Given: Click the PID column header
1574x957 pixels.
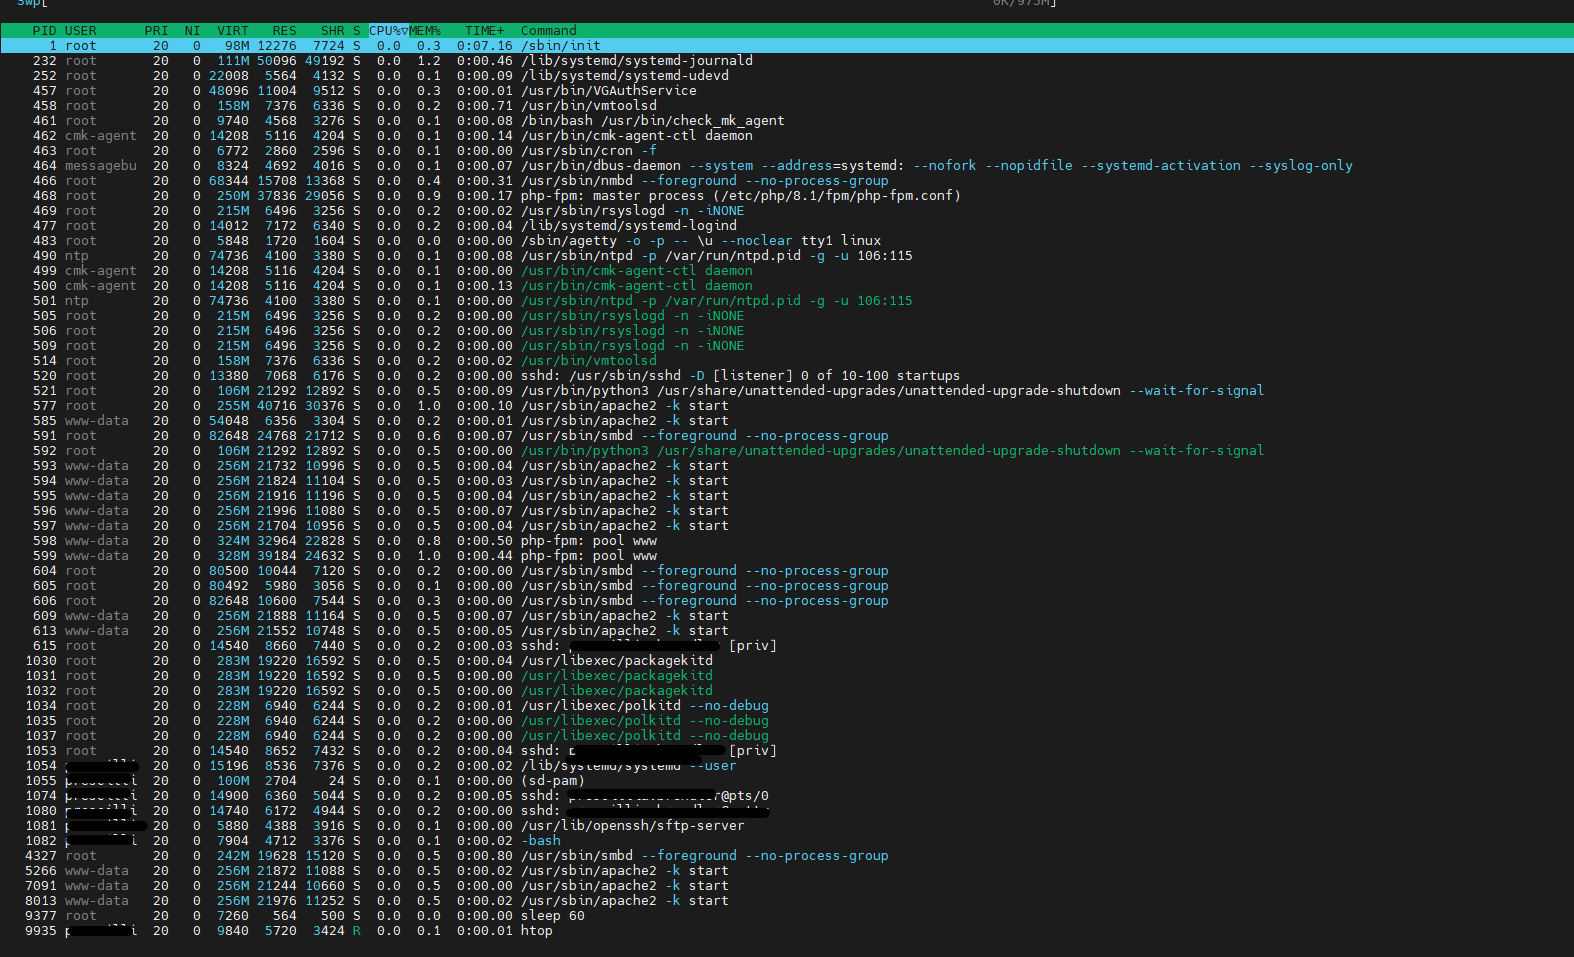Looking at the screenshot, I should click(44, 31).
